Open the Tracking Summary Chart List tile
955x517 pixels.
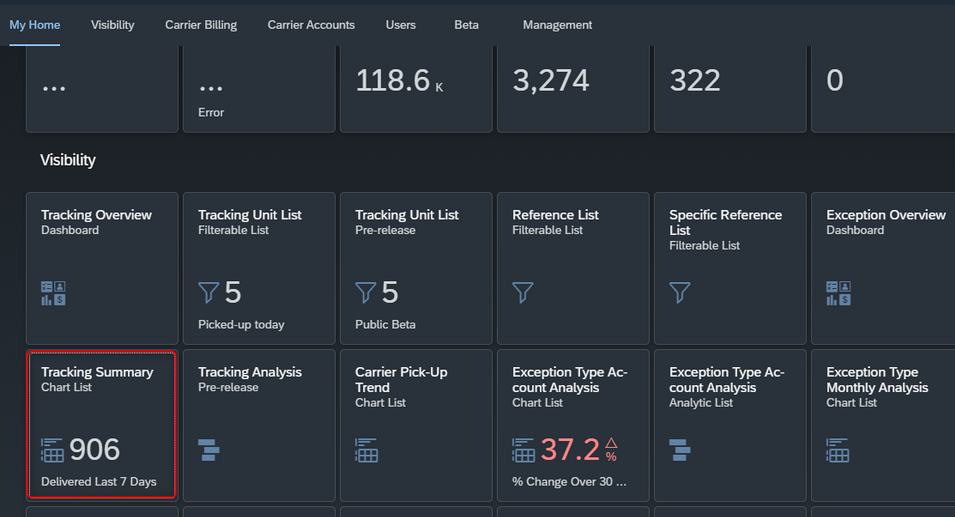(x=102, y=425)
